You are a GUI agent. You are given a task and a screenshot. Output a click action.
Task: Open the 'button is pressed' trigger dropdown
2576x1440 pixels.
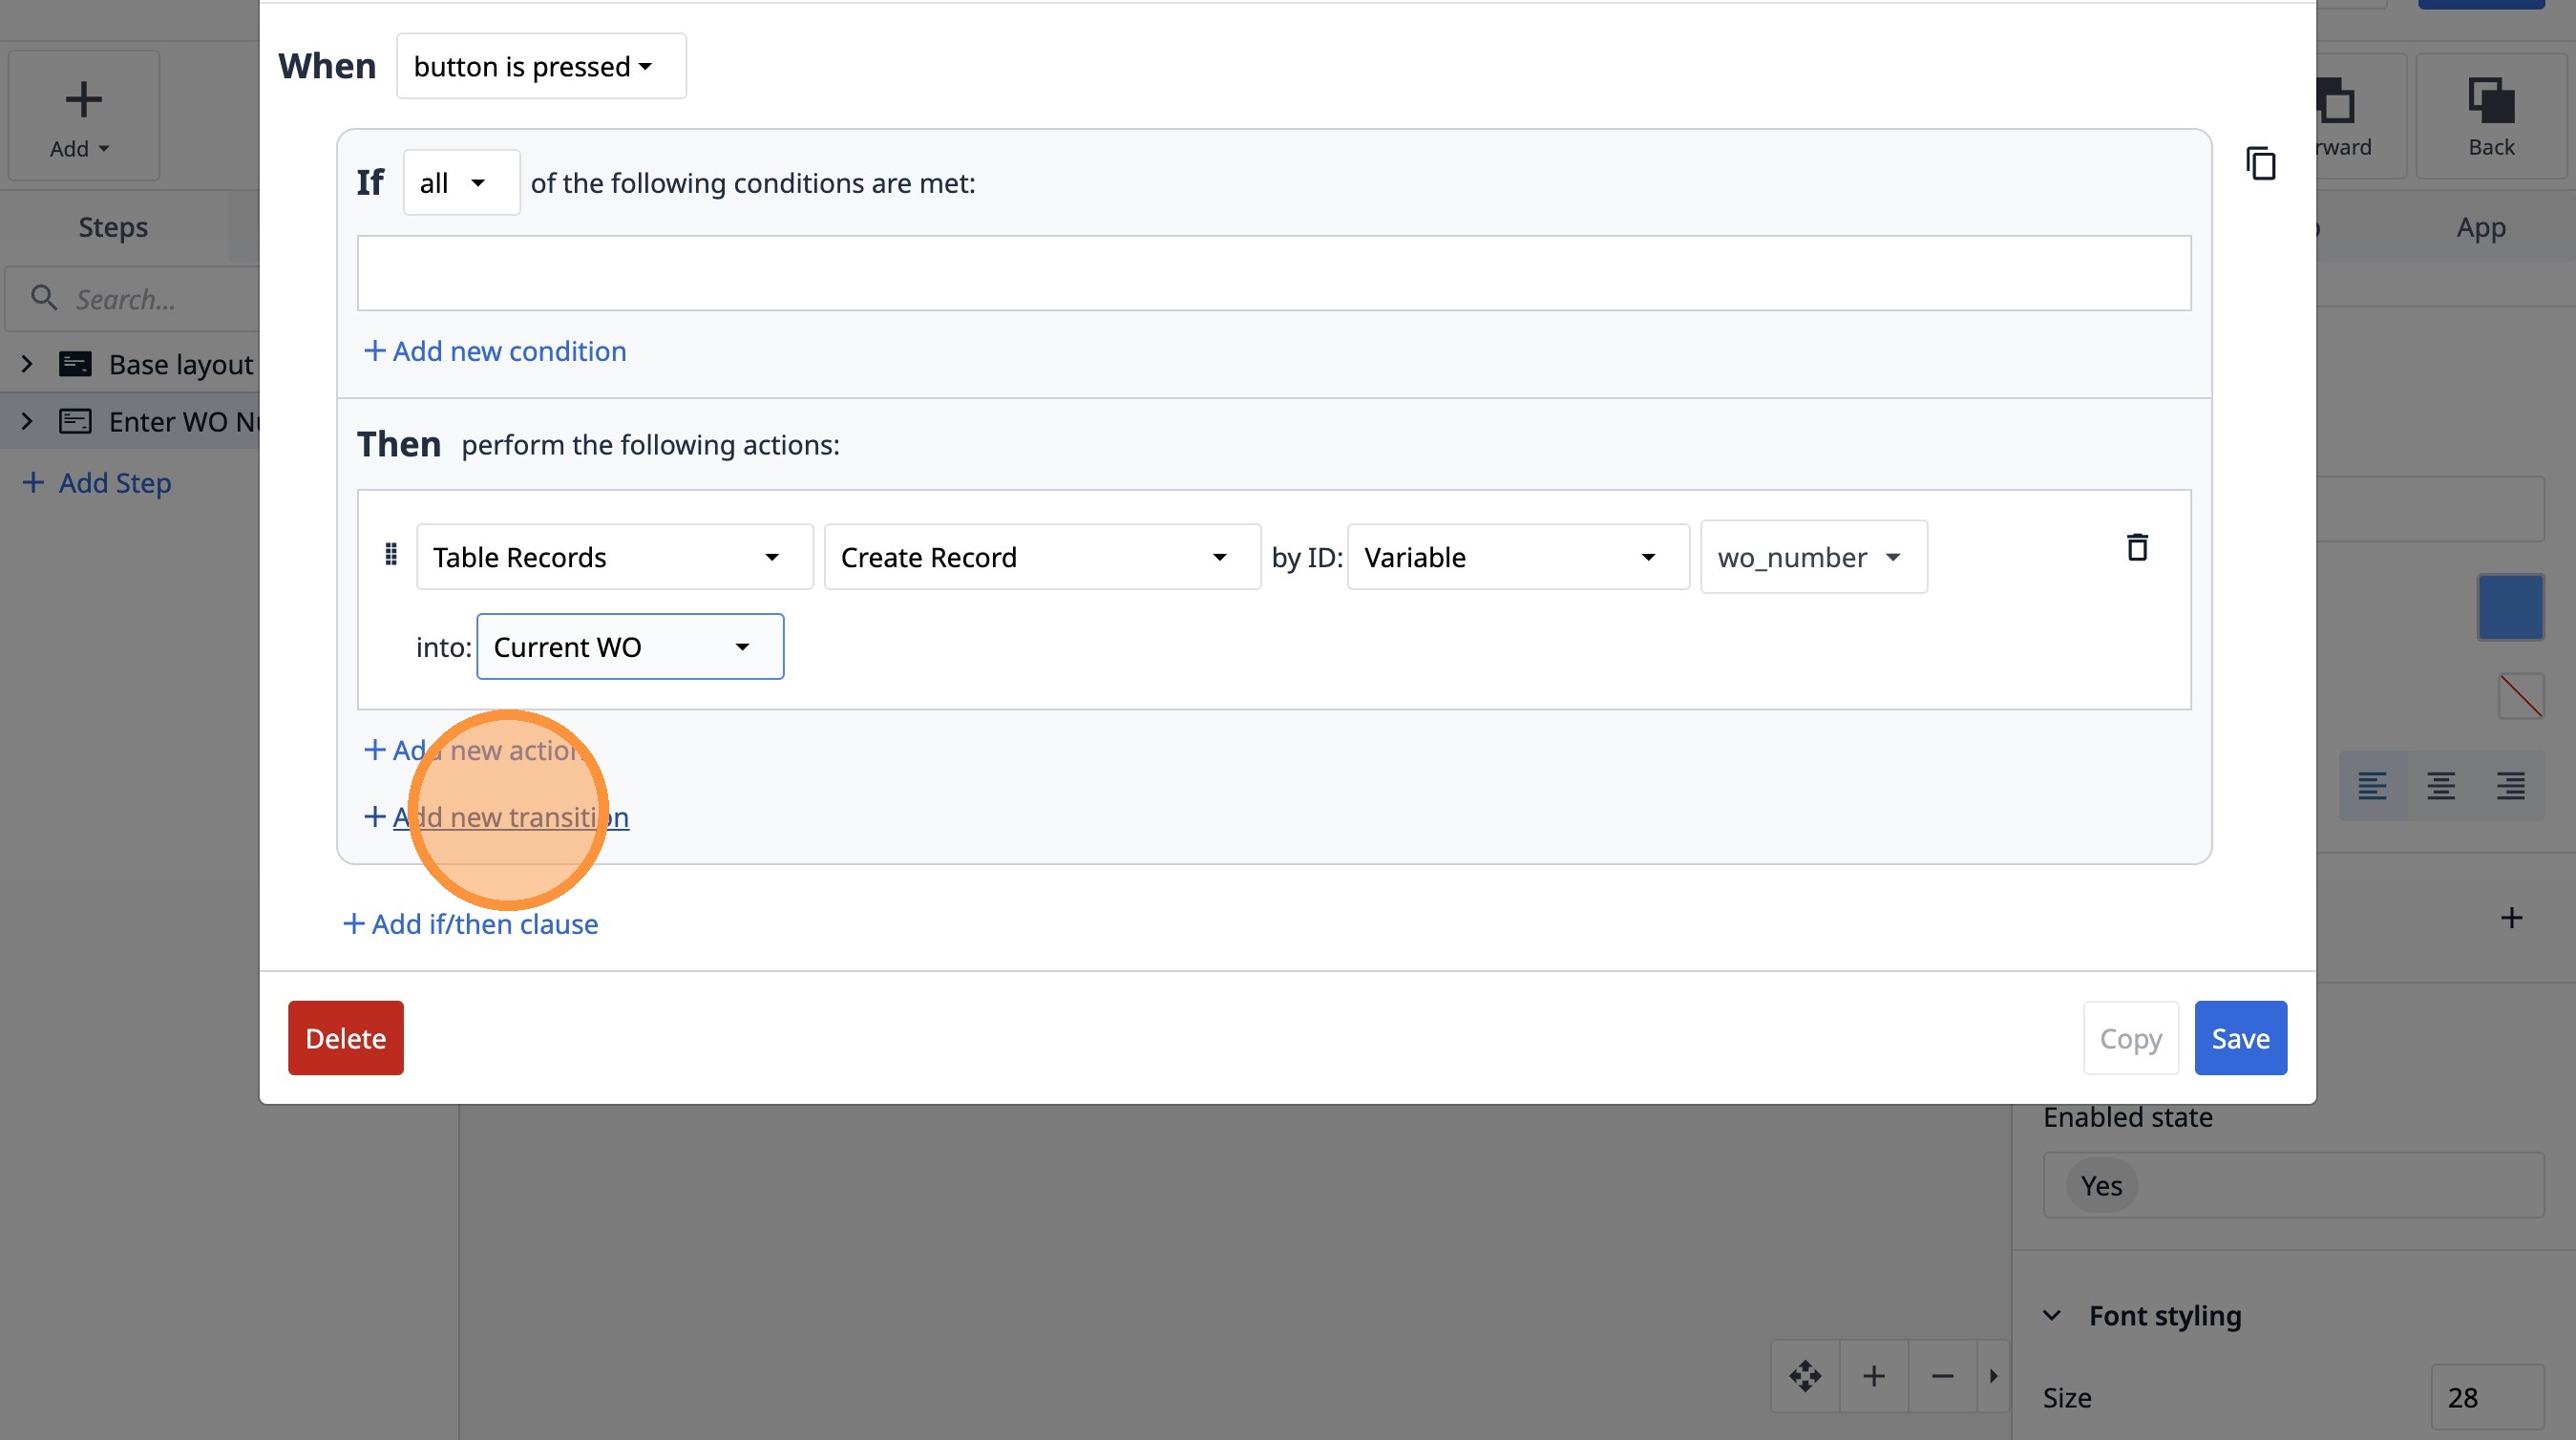[541, 67]
